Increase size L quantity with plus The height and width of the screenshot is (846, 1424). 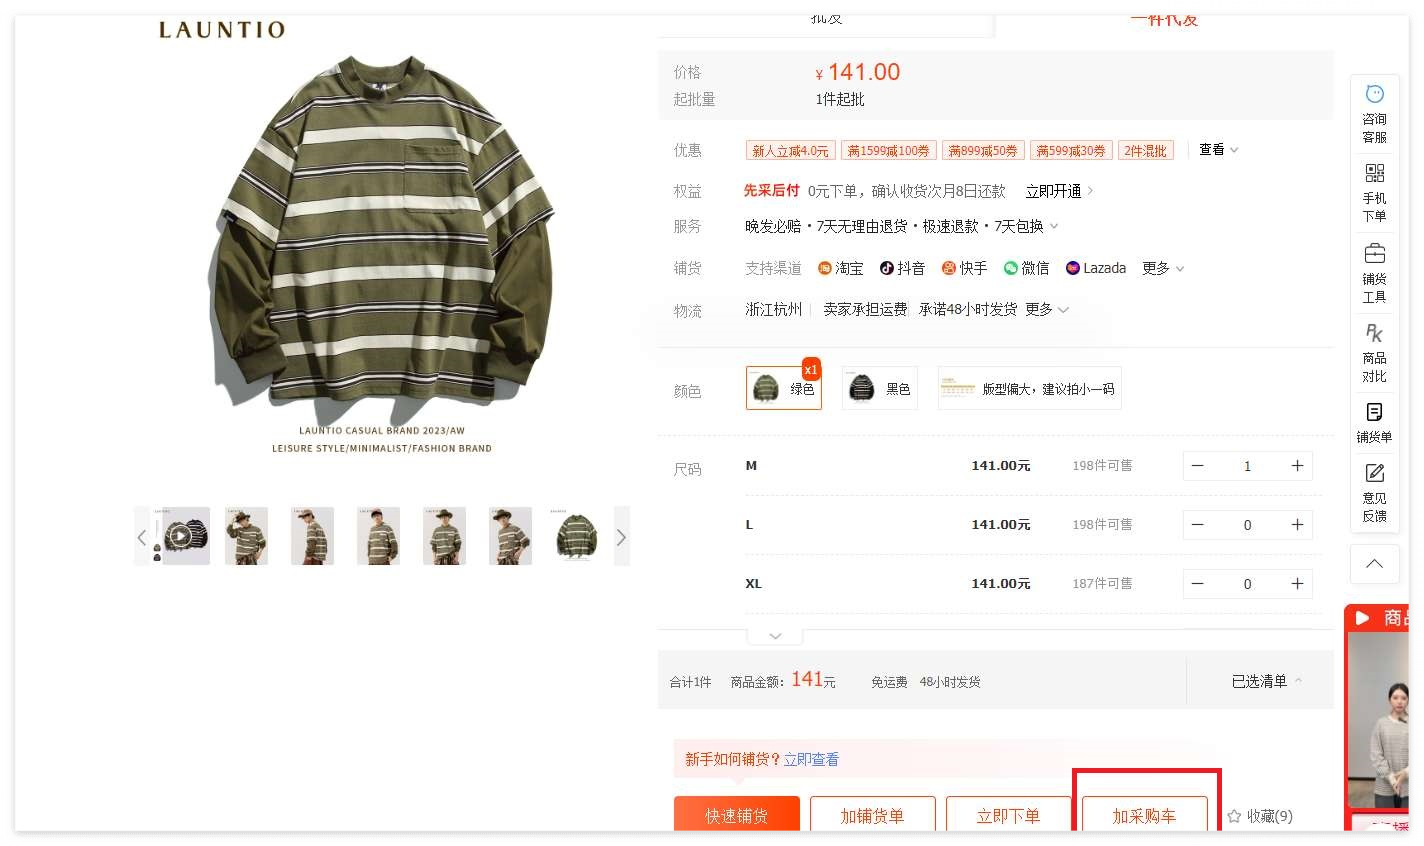pyautogui.click(x=1297, y=525)
